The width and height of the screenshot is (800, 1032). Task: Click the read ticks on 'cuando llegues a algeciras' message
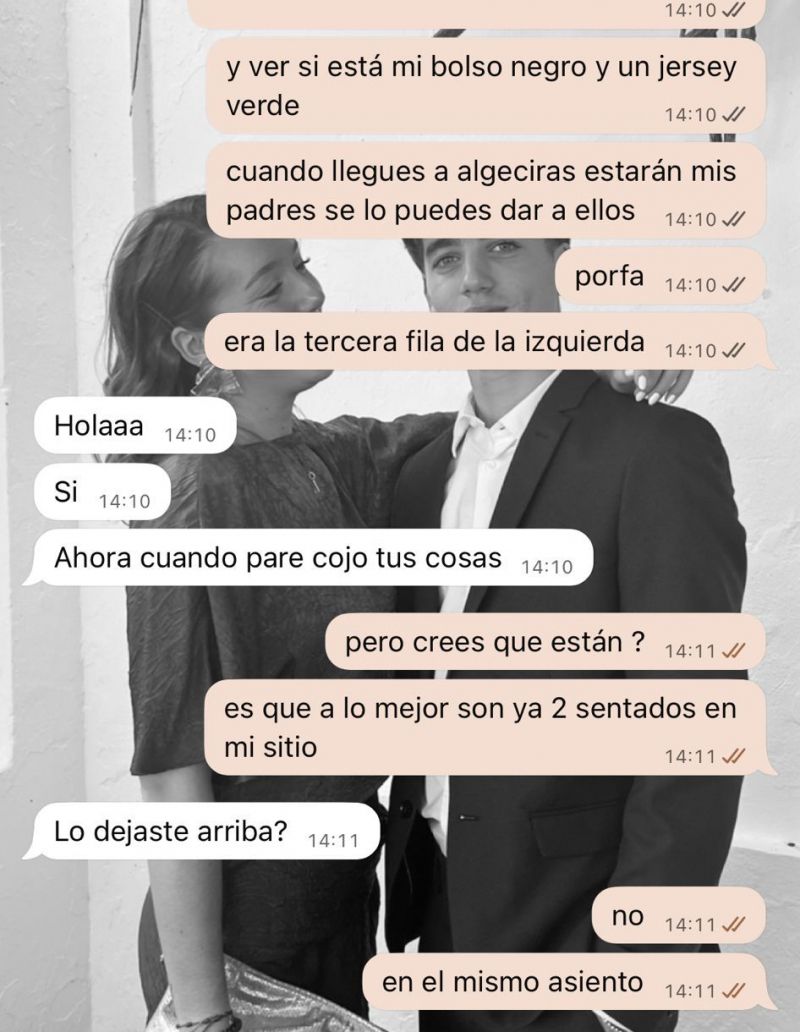[734, 219]
